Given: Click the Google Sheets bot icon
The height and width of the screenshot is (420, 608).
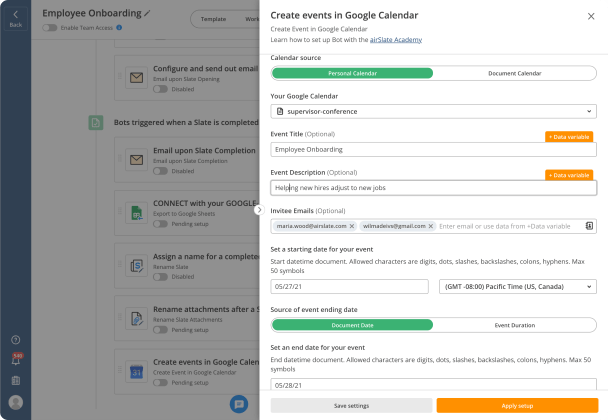Looking at the screenshot, I should pos(136,213).
